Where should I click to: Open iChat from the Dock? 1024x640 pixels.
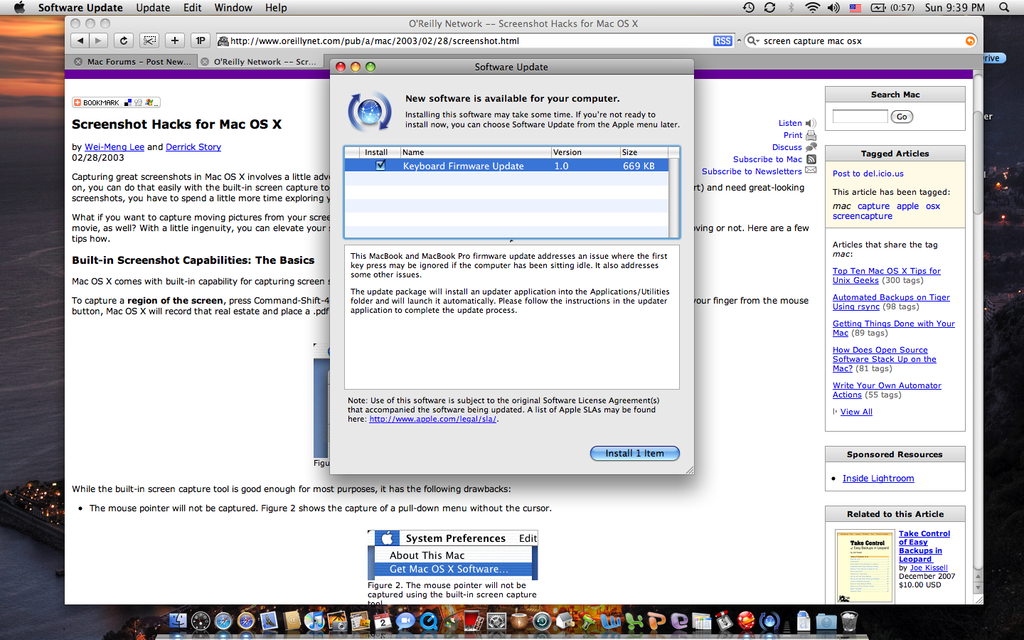coord(405,620)
